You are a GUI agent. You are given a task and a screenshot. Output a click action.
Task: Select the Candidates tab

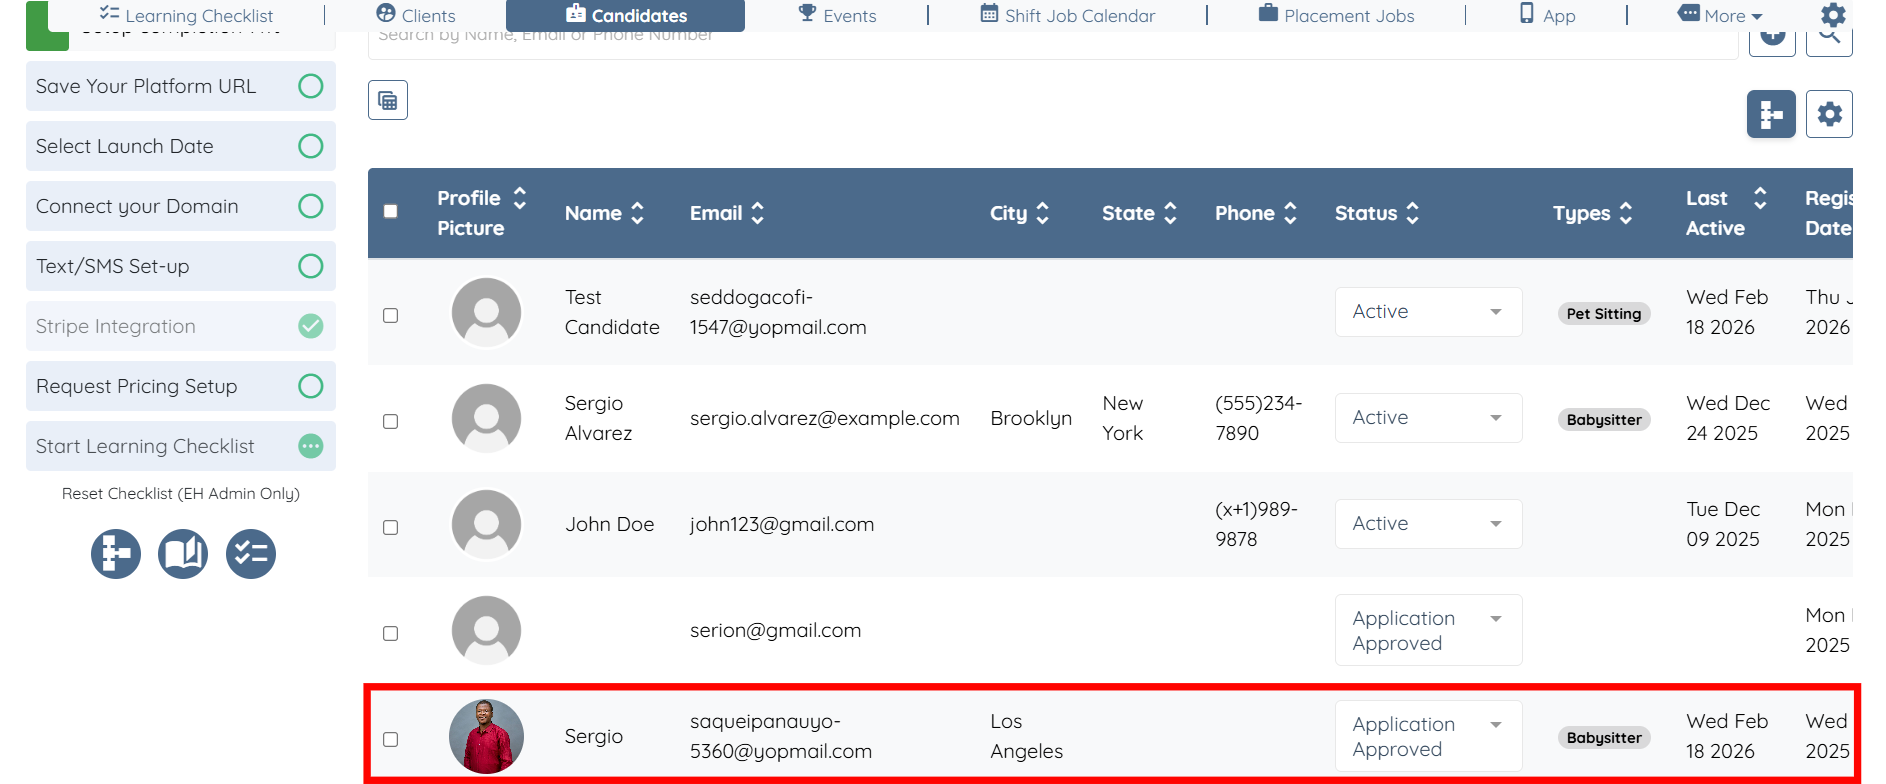tap(626, 15)
